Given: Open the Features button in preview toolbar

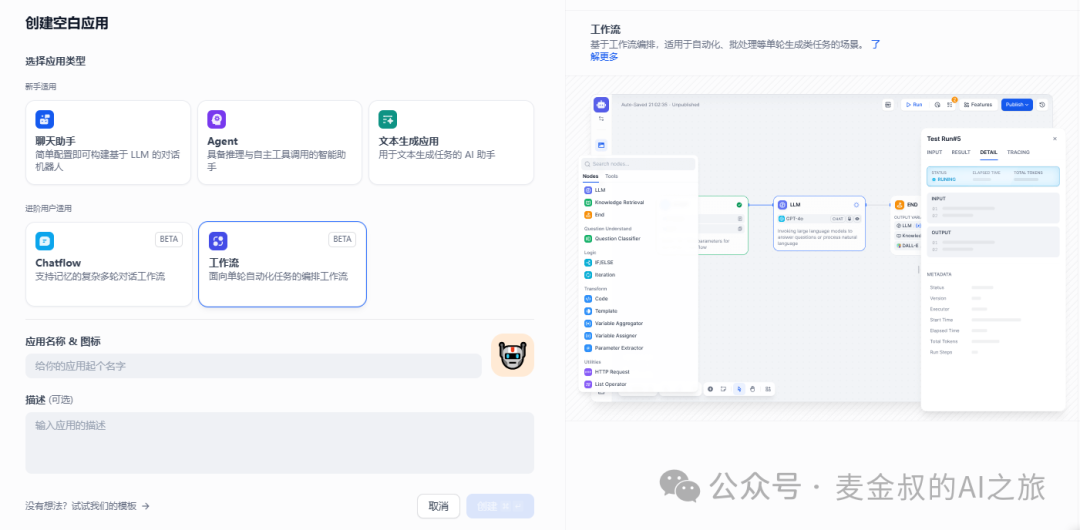Looking at the screenshot, I should point(978,105).
